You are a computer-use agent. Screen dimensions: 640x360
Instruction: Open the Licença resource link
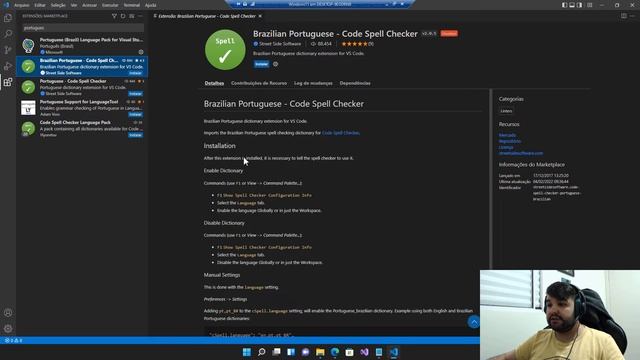click(x=506, y=147)
